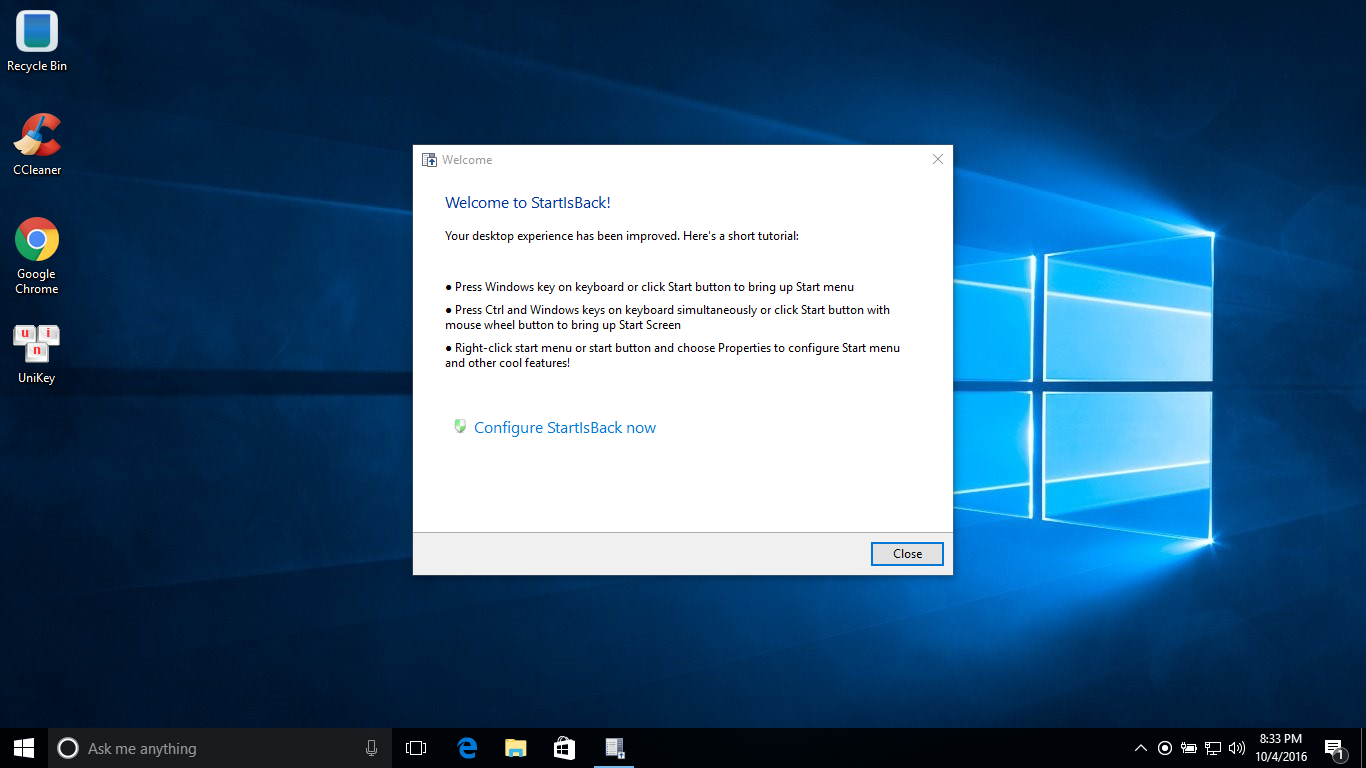Open the Start menu
Image resolution: width=1366 pixels, height=768 pixels.
[x=22, y=747]
